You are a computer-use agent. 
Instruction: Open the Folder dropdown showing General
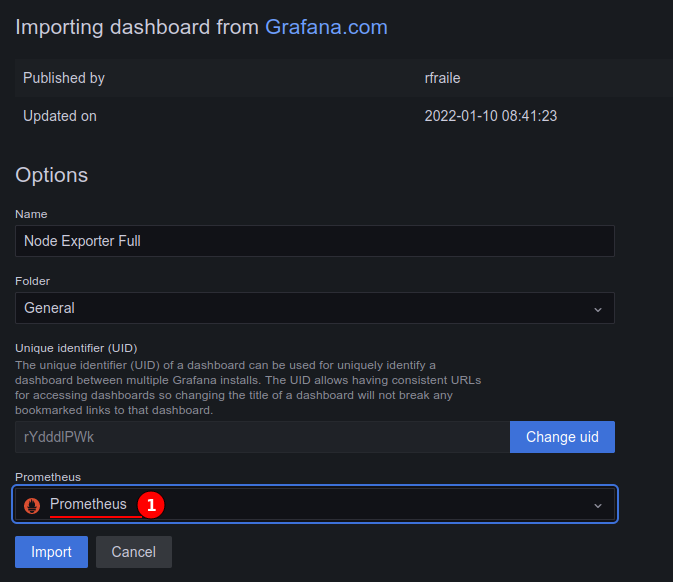point(315,308)
